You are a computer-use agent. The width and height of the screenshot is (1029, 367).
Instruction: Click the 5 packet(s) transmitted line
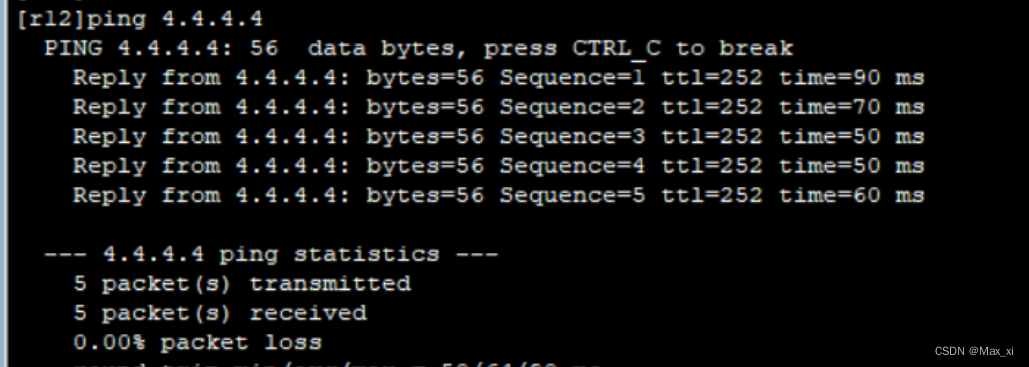click(x=242, y=284)
